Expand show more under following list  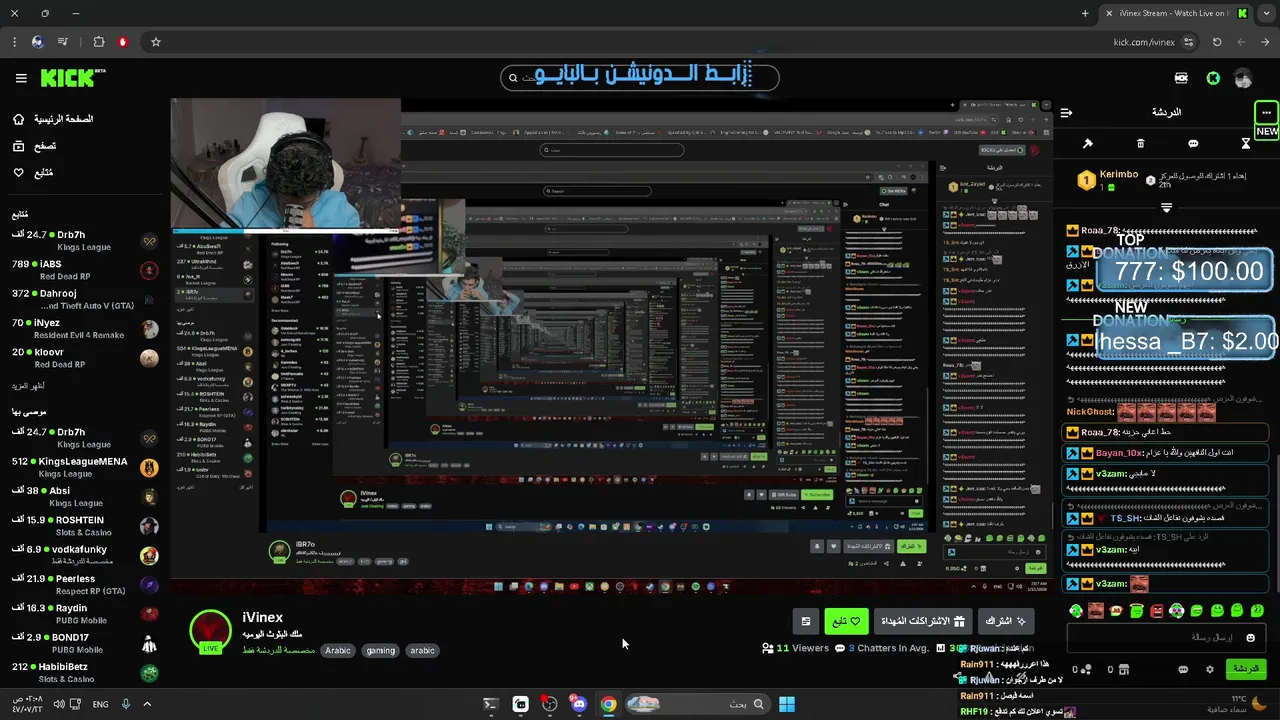[x=28, y=386]
